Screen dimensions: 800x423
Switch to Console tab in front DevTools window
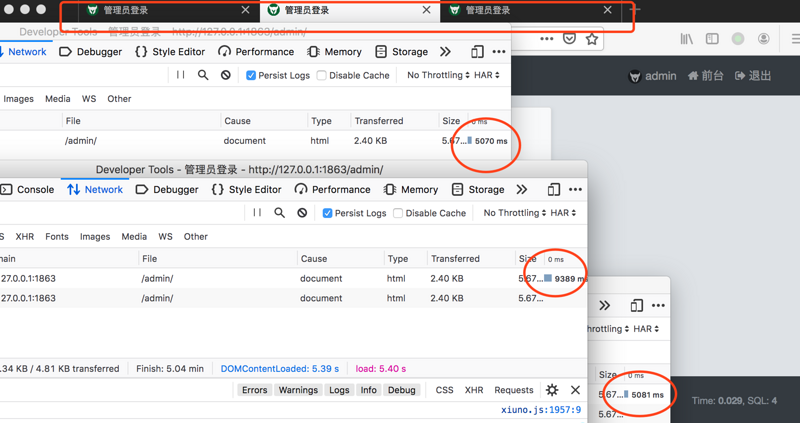28,189
